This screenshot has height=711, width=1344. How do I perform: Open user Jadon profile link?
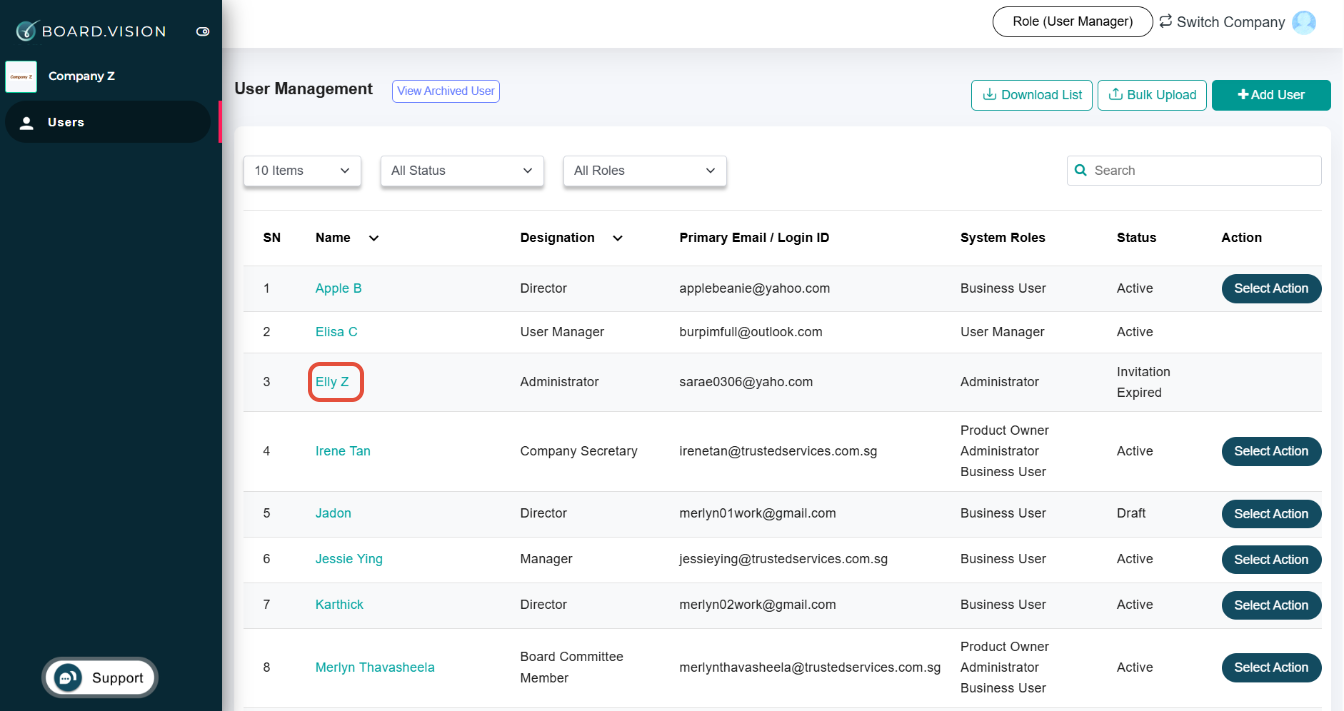(333, 513)
